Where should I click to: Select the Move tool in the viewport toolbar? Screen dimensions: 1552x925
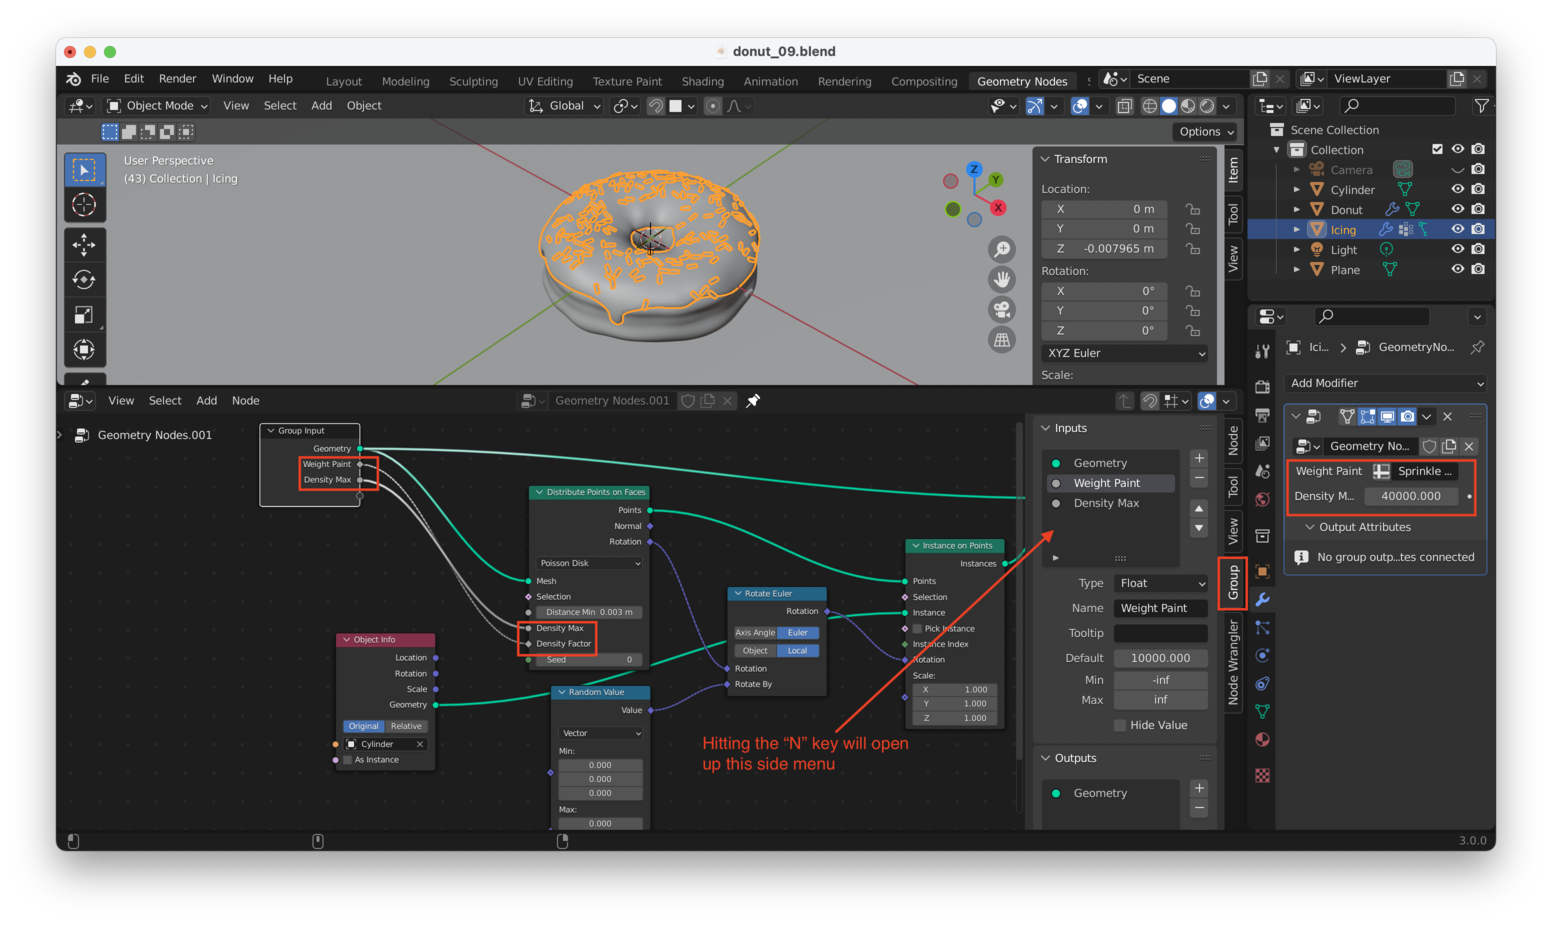tap(84, 244)
